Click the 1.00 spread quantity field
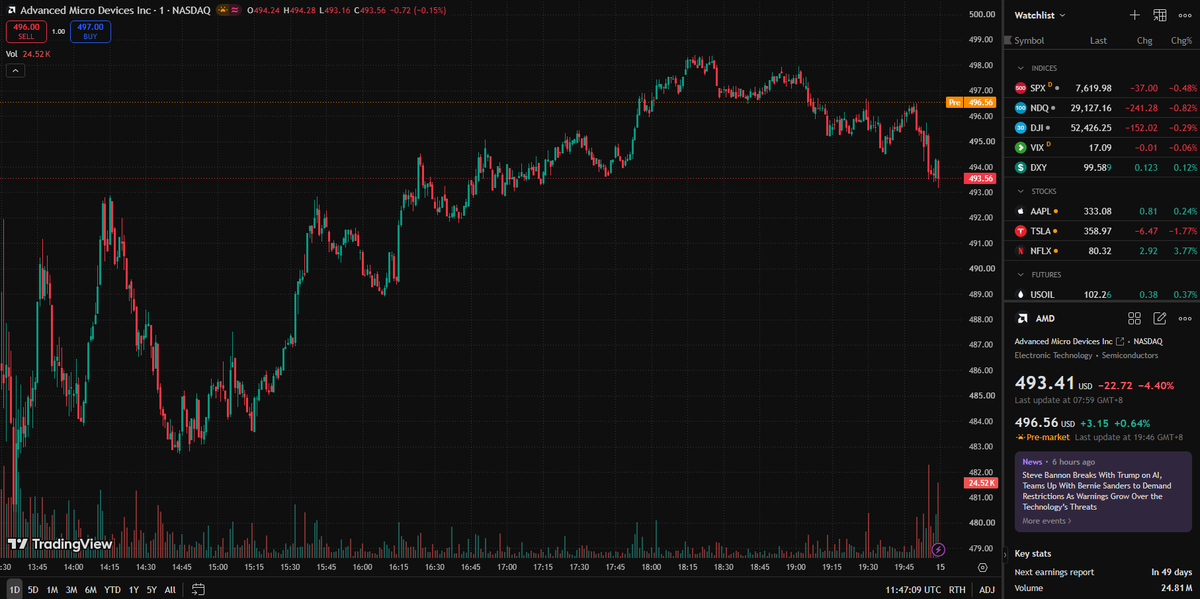1200x599 pixels. (58, 32)
